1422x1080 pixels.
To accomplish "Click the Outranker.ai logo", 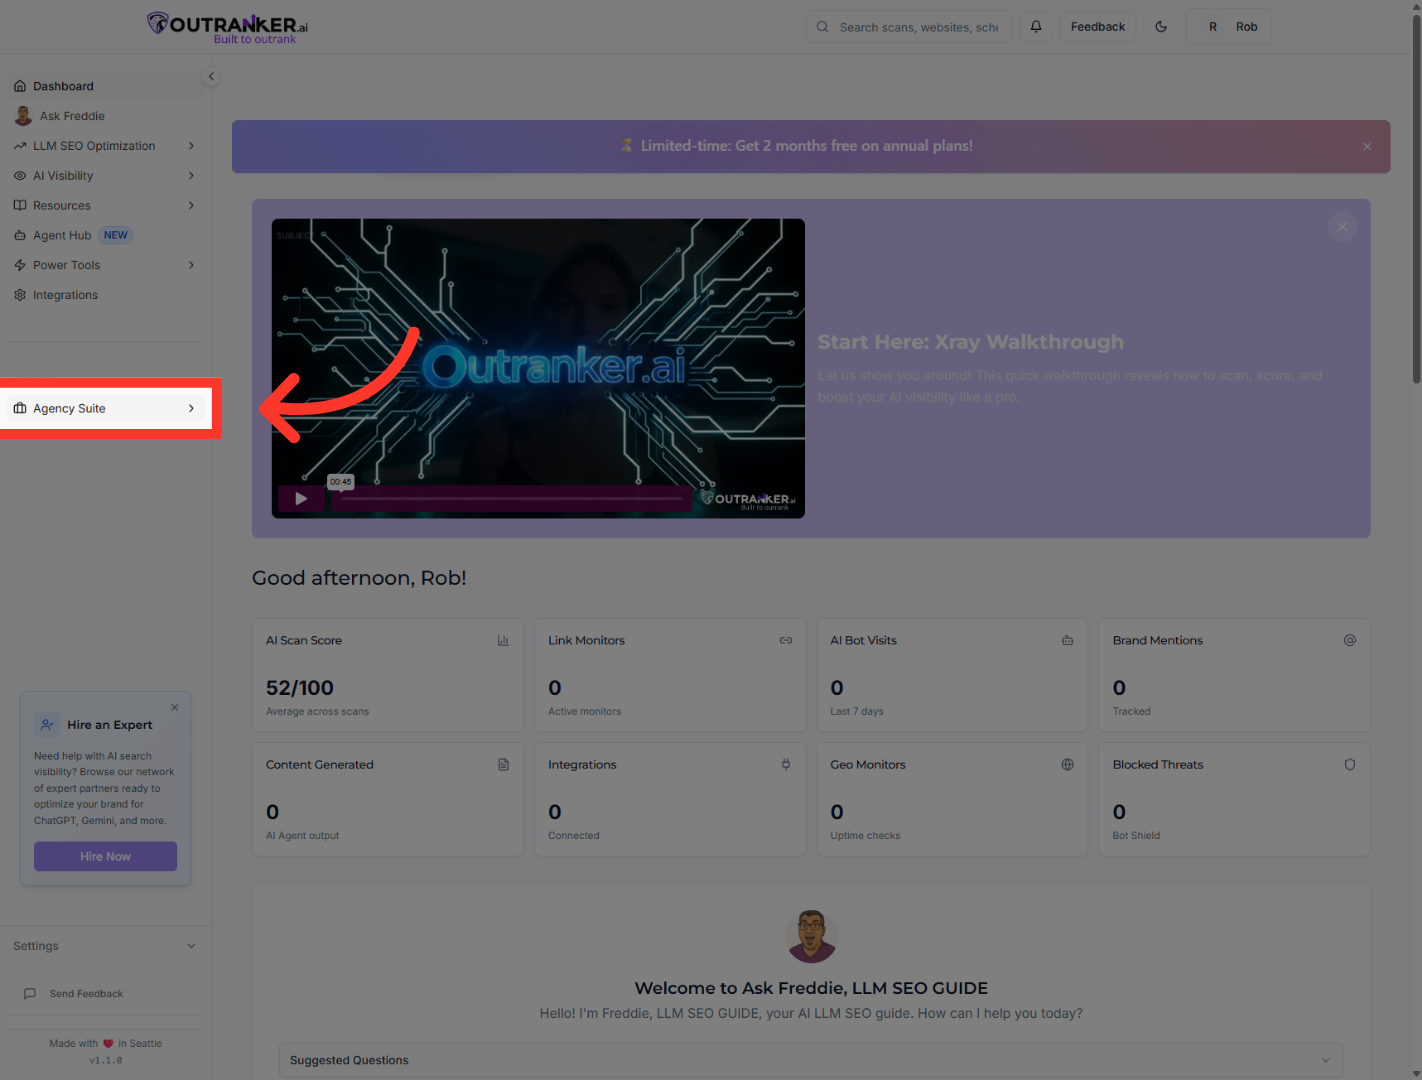I will (x=227, y=27).
